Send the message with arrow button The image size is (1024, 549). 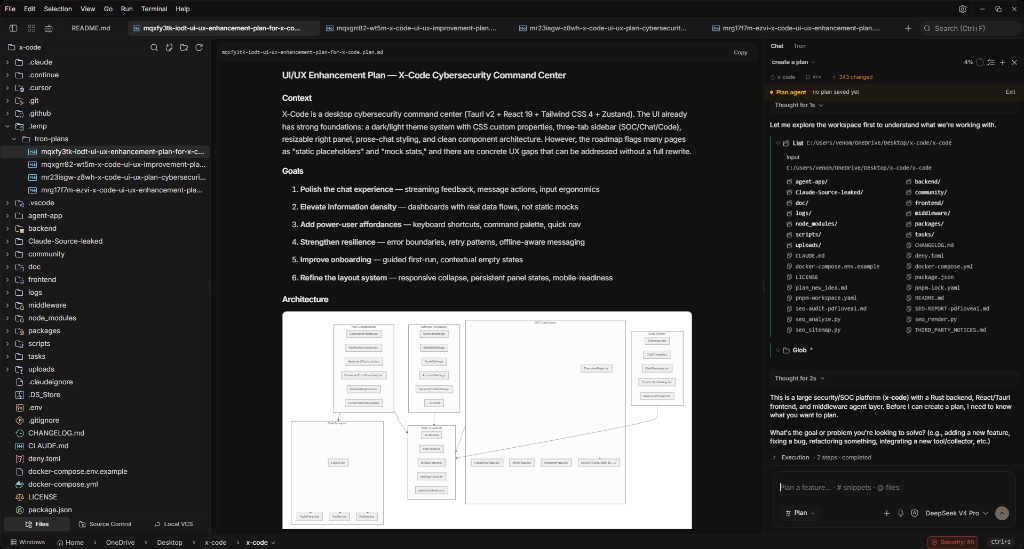[1002, 513]
